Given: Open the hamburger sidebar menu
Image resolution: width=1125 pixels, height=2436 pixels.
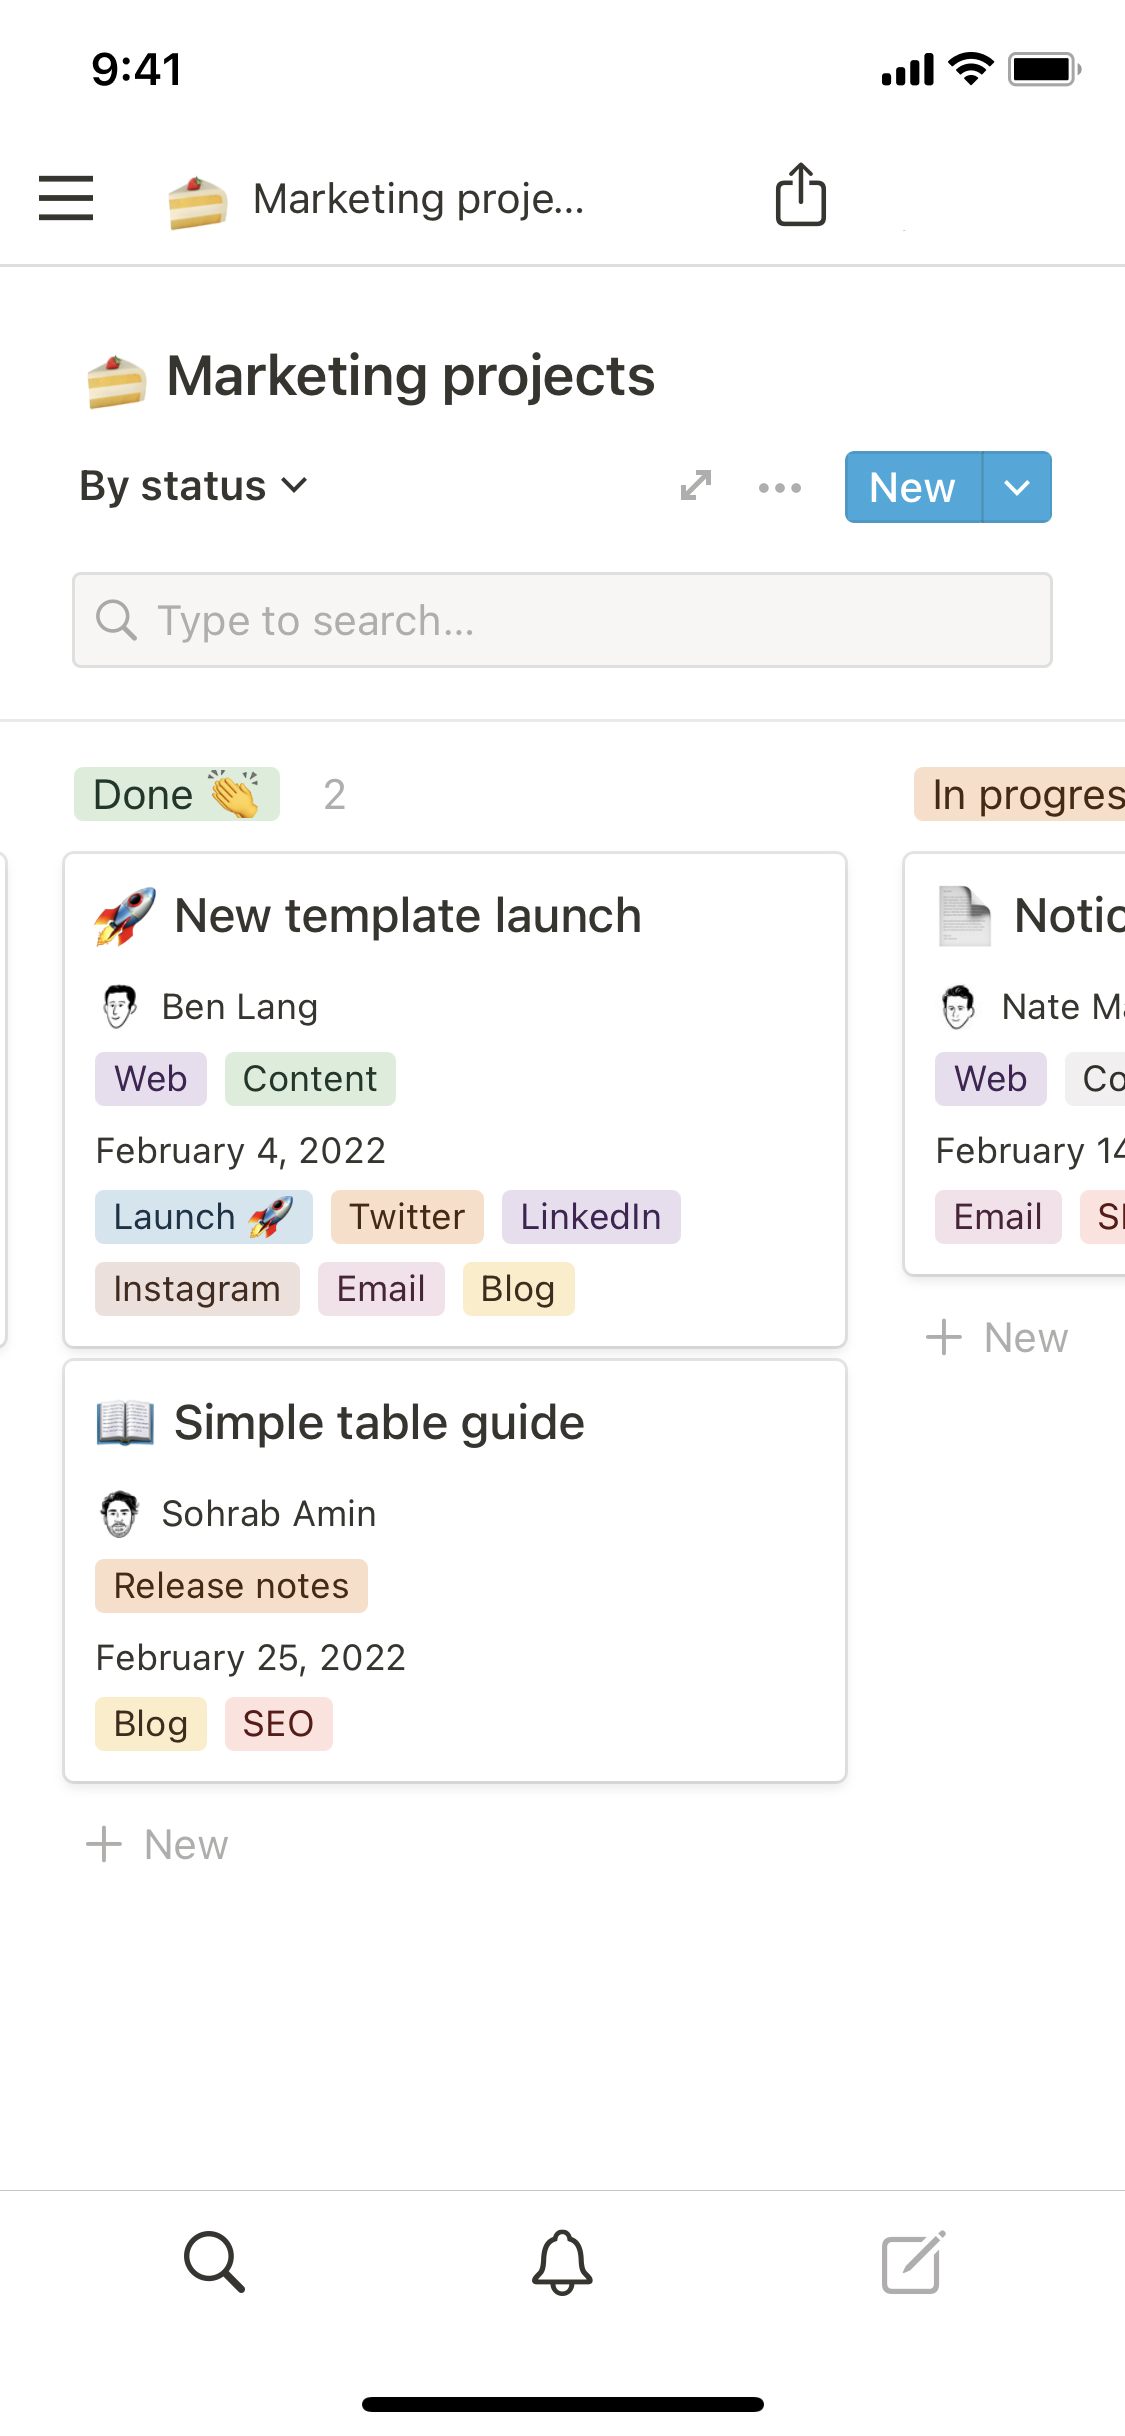Looking at the screenshot, I should (x=66, y=197).
